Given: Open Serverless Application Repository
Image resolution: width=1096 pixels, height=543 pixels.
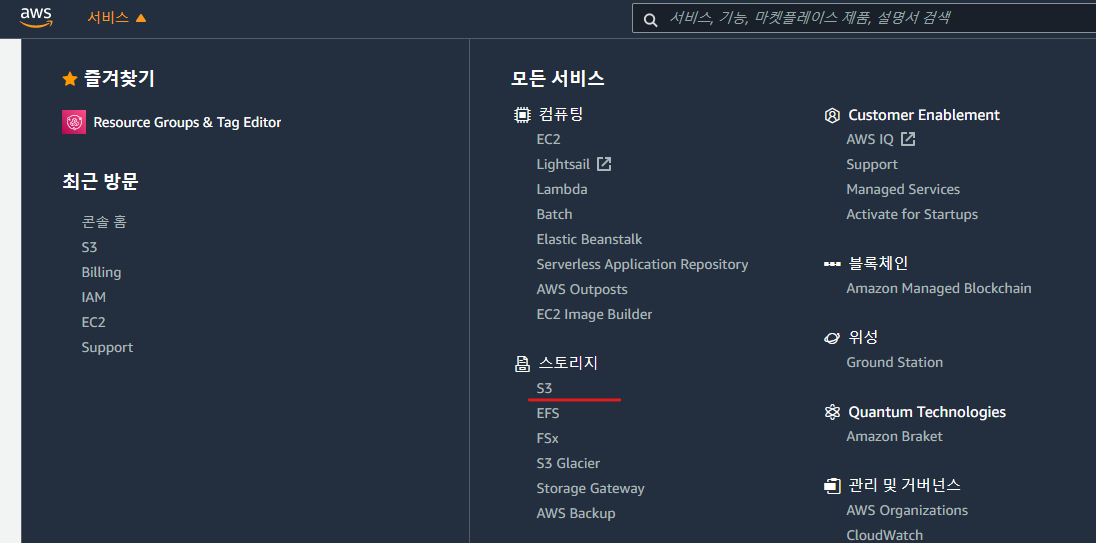Looking at the screenshot, I should pos(642,264).
